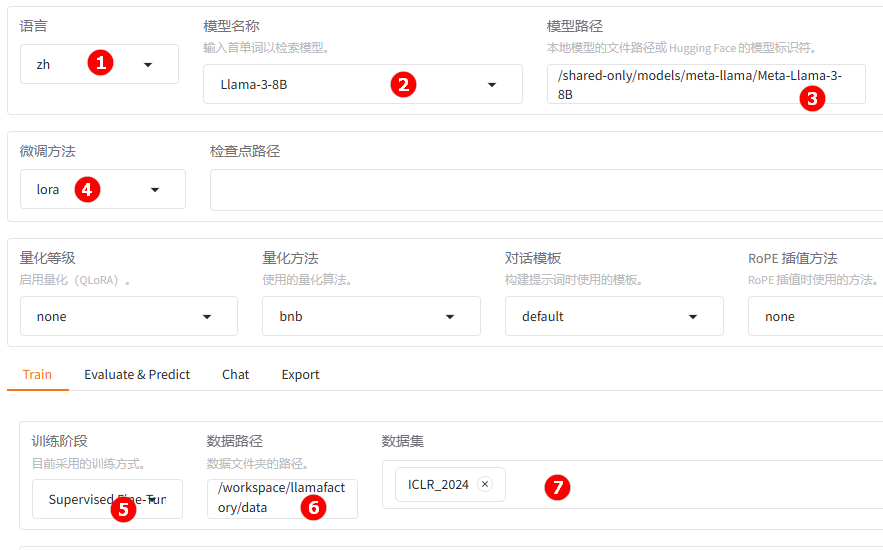The height and width of the screenshot is (550, 883).
Task: Click the arrow icon in bnb selector
Action: [x=450, y=317]
